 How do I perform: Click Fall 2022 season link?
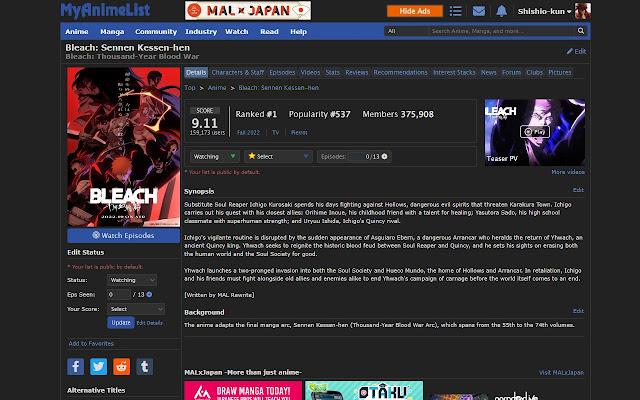pos(248,133)
